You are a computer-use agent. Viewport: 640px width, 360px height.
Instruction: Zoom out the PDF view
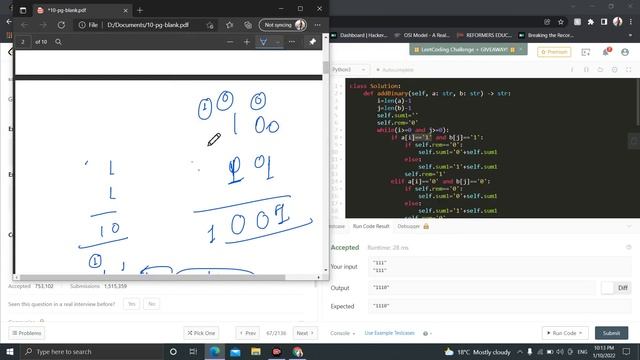[x=230, y=42]
